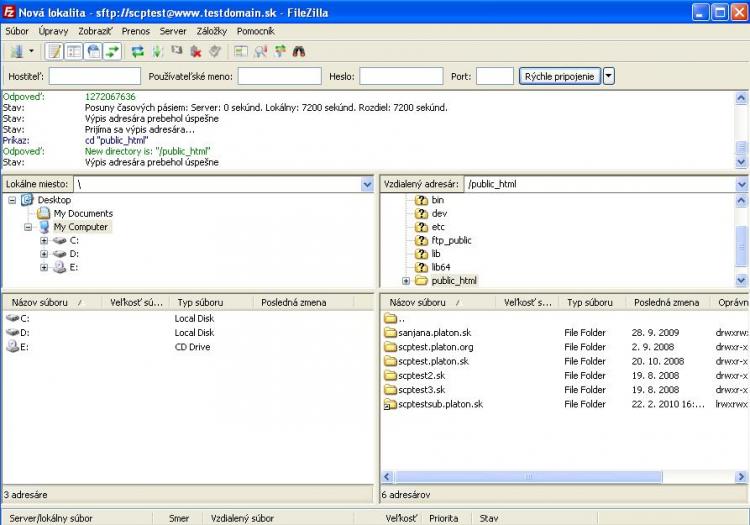The height and width of the screenshot is (525, 750).
Task: Select the bin folder in remote tree
Action: tap(437, 200)
